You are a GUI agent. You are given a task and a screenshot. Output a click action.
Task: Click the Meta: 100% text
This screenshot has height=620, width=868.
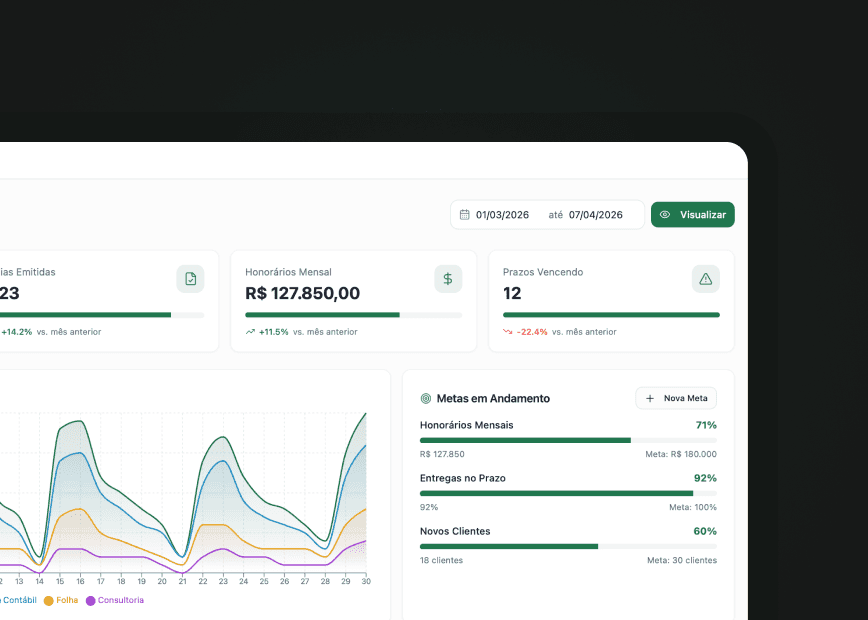(x=693, y=508)
